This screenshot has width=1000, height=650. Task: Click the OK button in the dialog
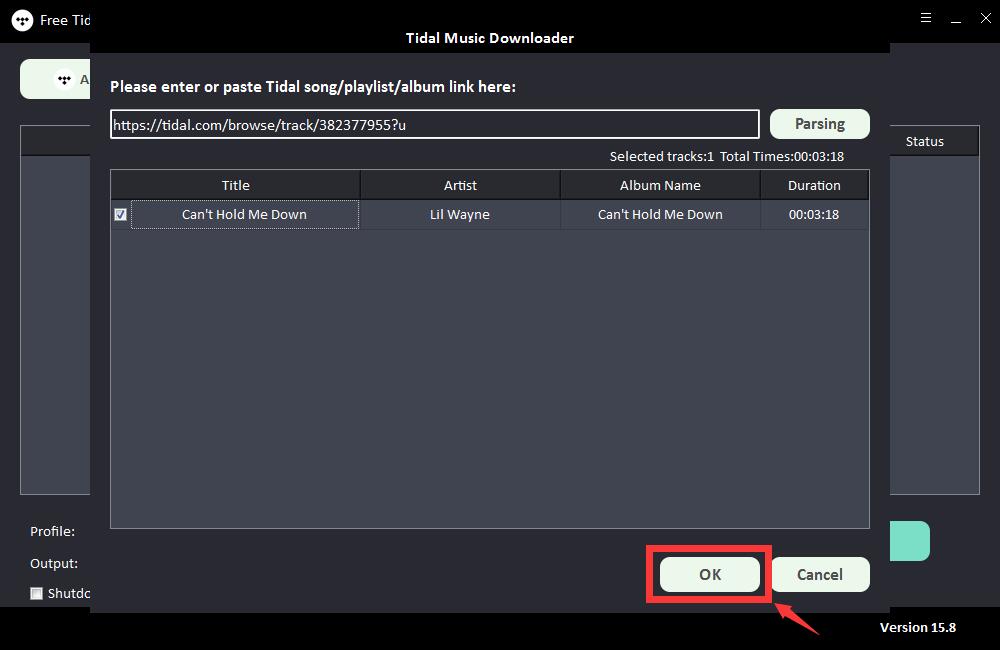709,574
